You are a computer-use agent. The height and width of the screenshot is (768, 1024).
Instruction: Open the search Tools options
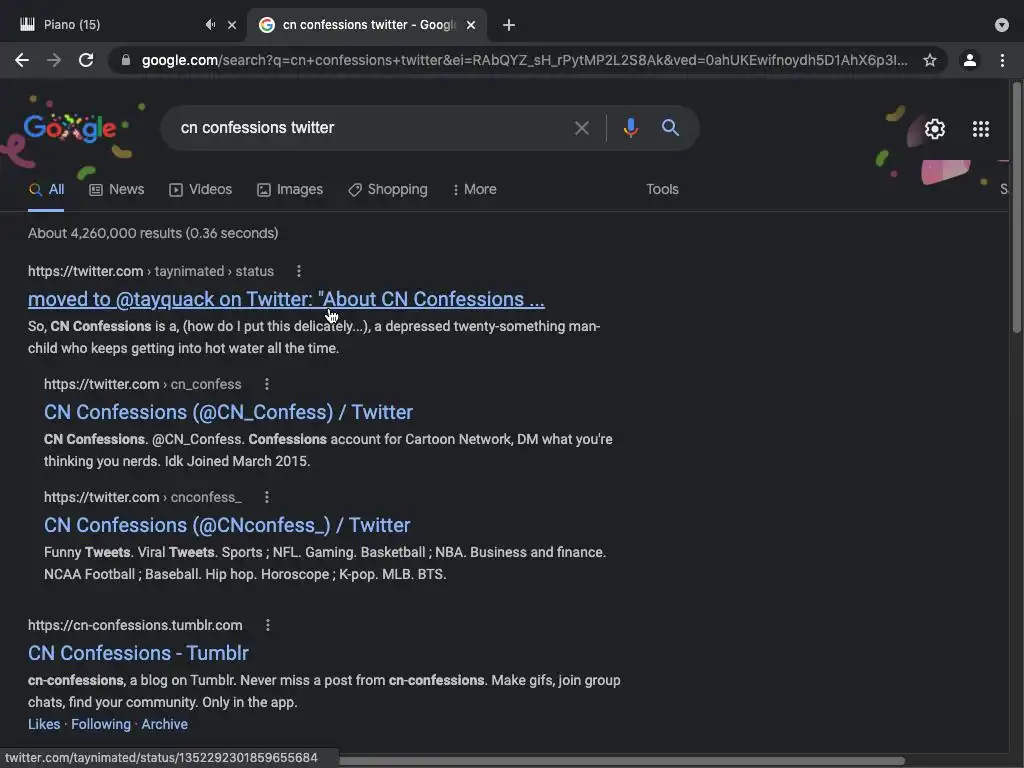tap(662, 189)
